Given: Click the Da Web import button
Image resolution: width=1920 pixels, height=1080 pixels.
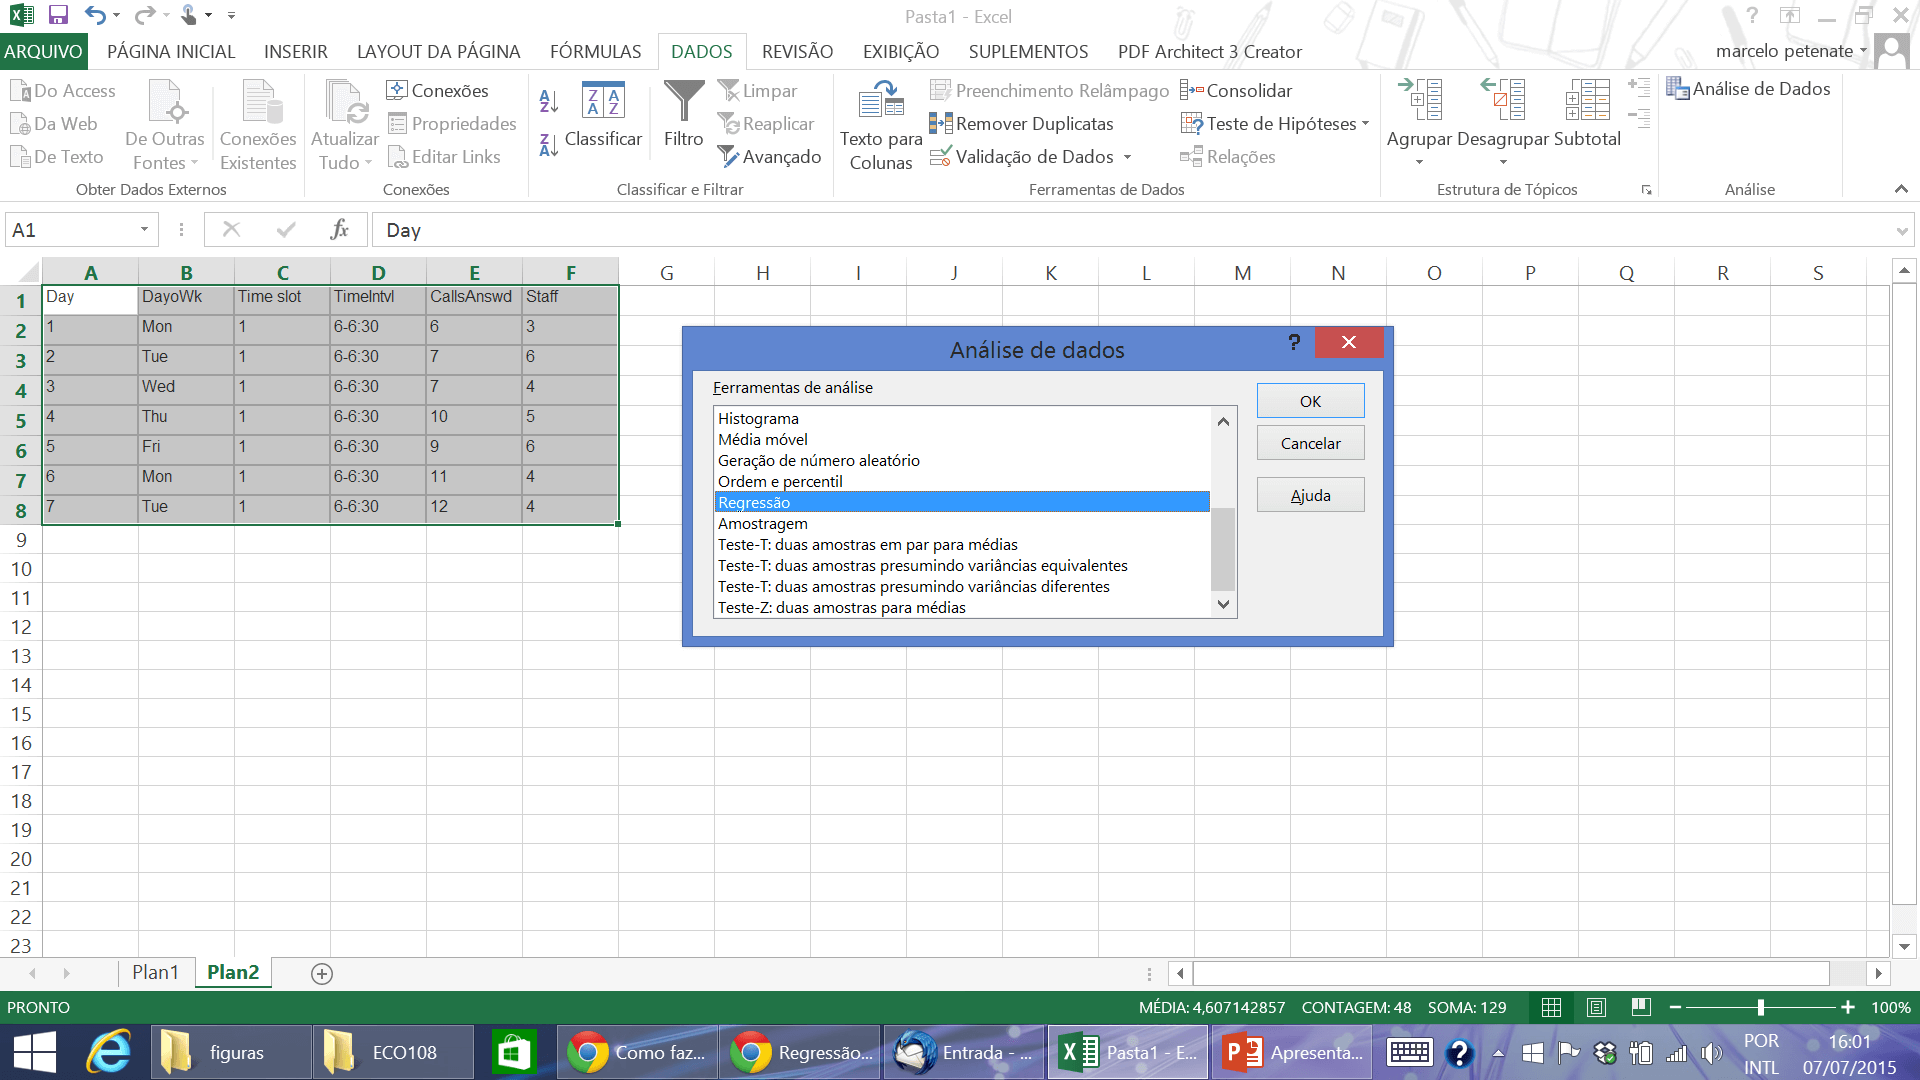Looking at the screenshot, I should 54,124.
